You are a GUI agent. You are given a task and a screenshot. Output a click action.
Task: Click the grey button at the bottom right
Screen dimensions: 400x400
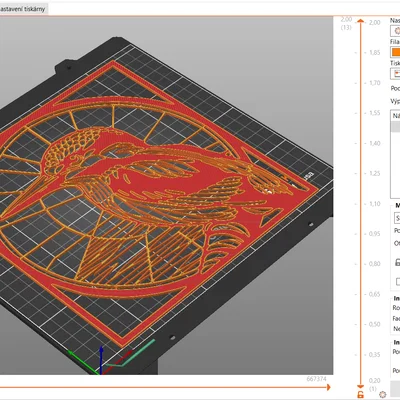click(x=395, y=389)
